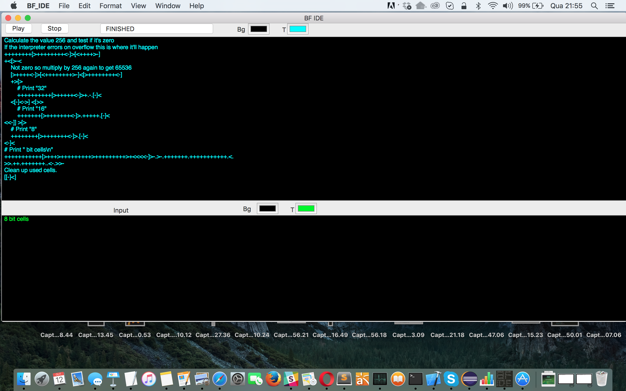Open the File menu

(x=64, y=6)
